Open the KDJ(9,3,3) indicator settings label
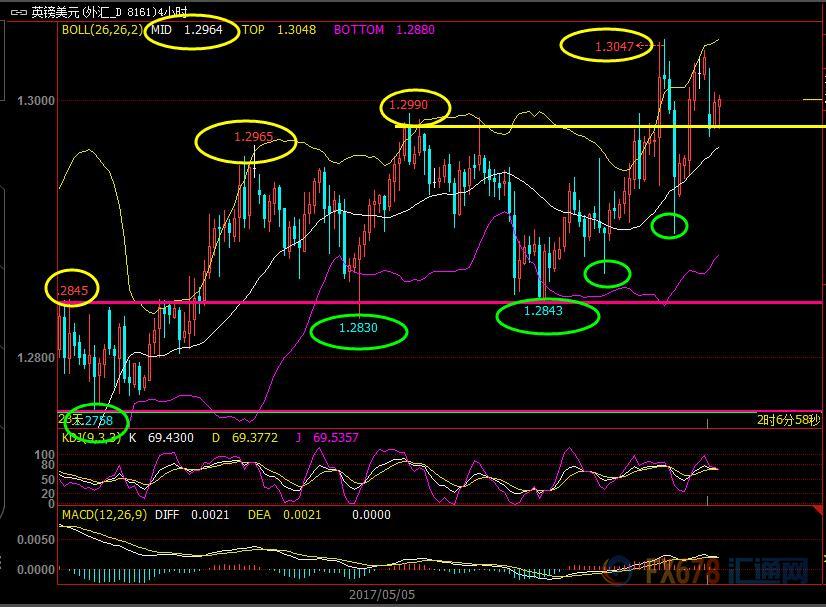The height and width of the screenshot is (607, 826). pyautogui.click(x=90, y=438)
